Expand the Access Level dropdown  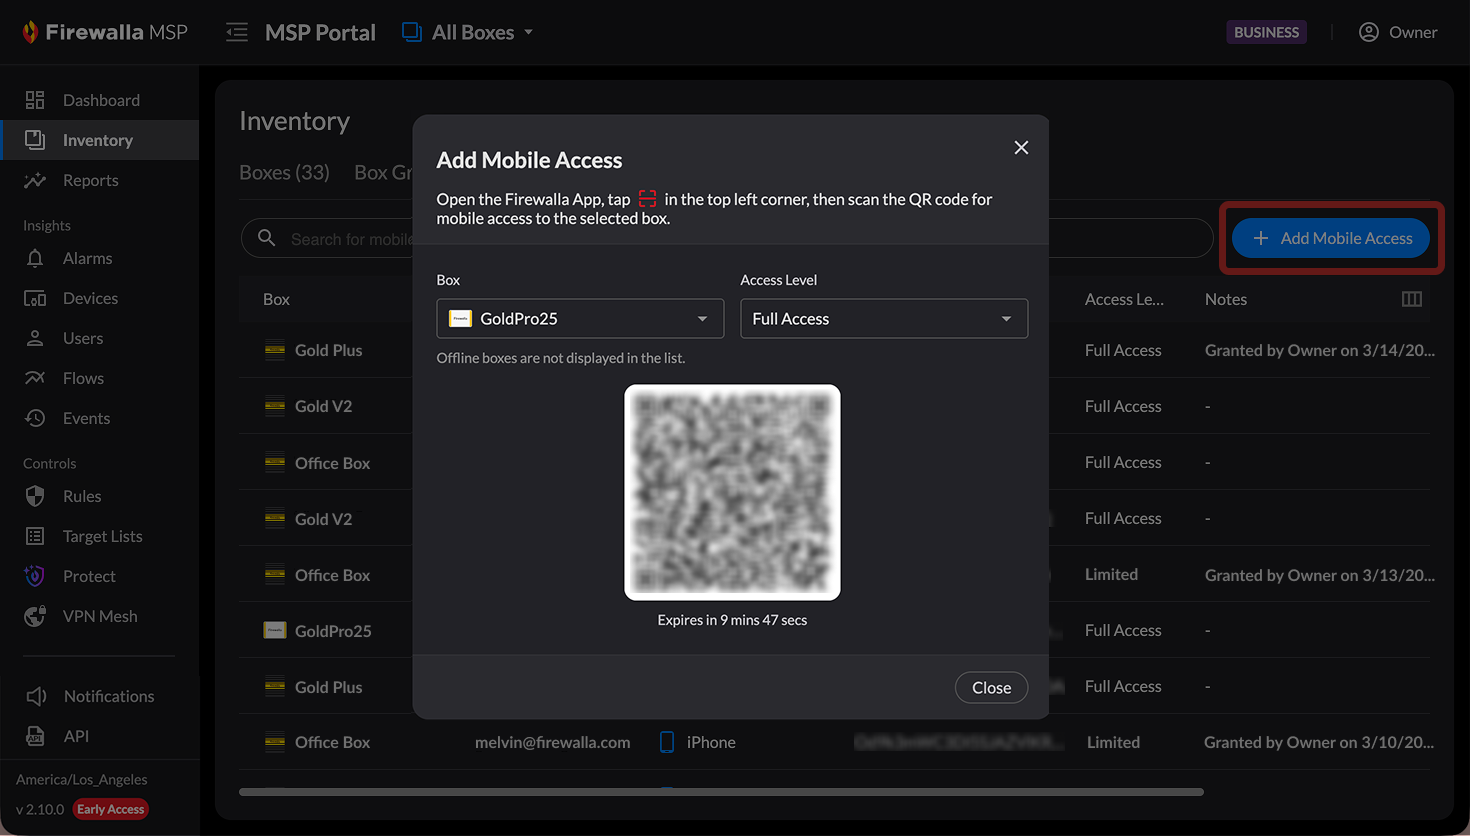click(883, 319)
